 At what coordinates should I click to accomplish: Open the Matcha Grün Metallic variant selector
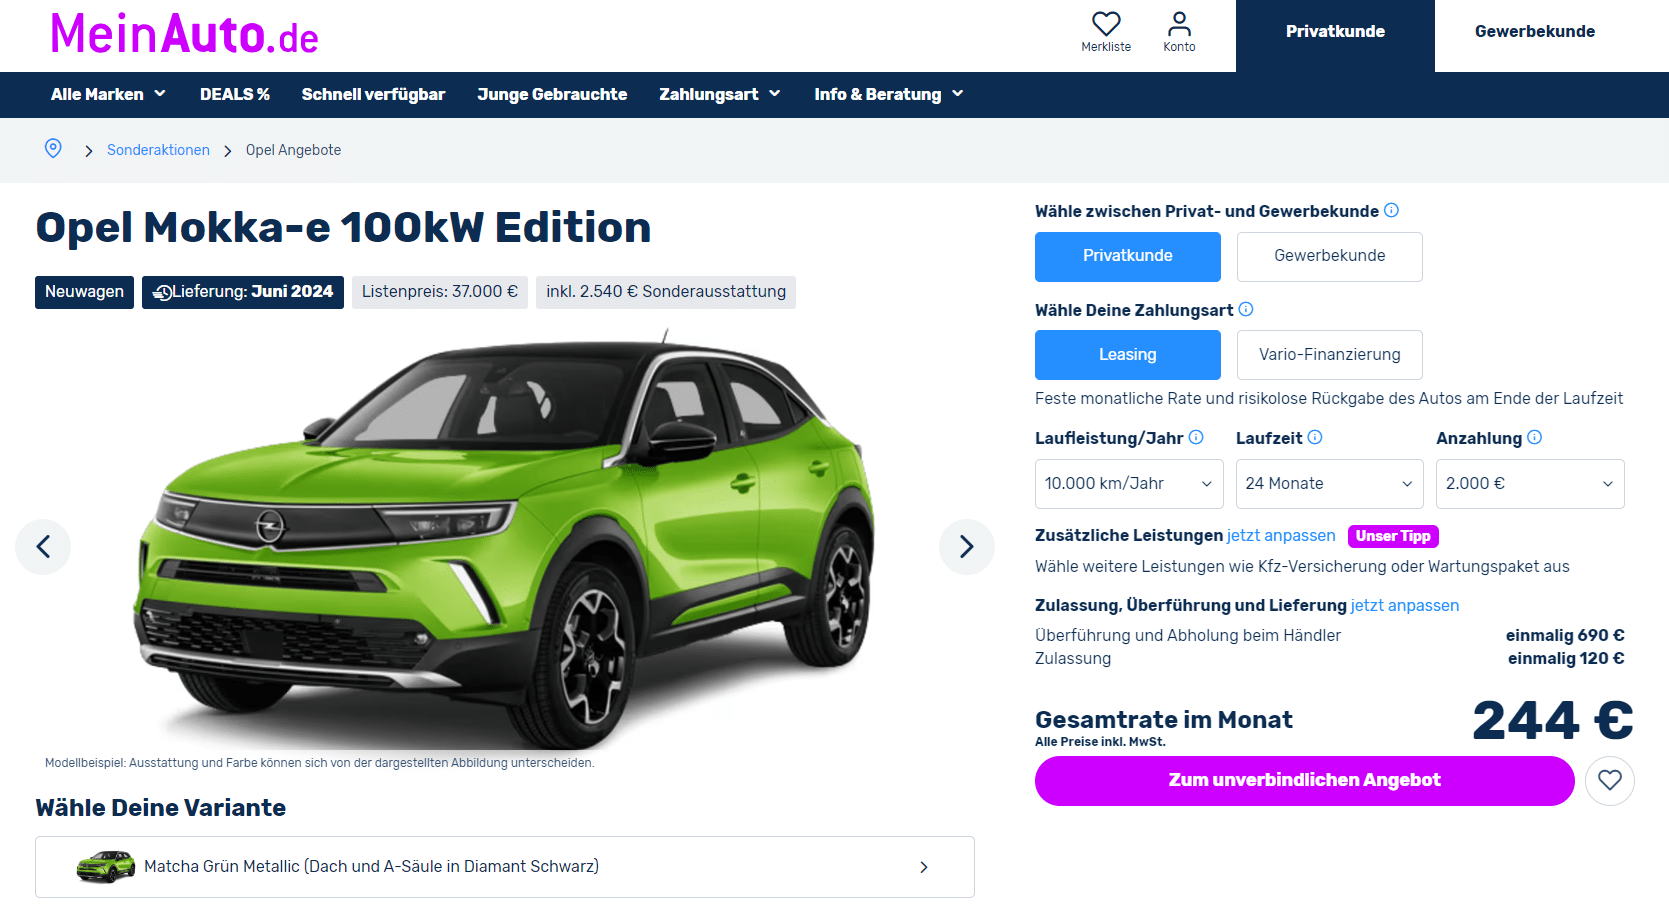click(x=505, y=867)
